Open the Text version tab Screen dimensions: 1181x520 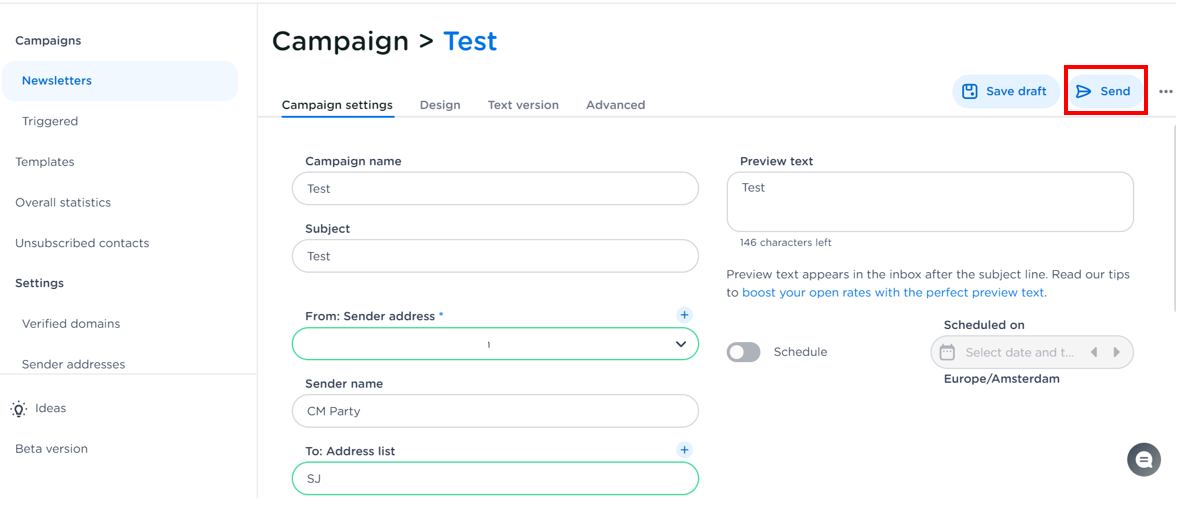point(523,105)
